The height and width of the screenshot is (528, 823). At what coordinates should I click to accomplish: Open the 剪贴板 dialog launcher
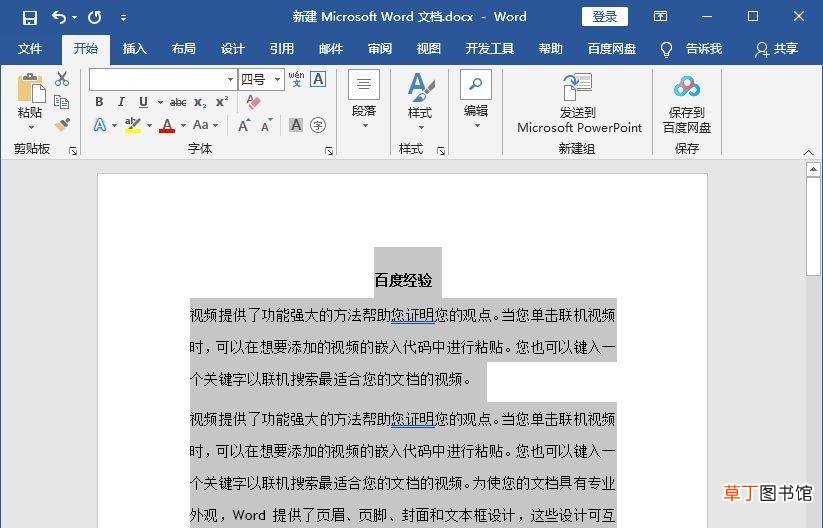click(x=73, y=151)
